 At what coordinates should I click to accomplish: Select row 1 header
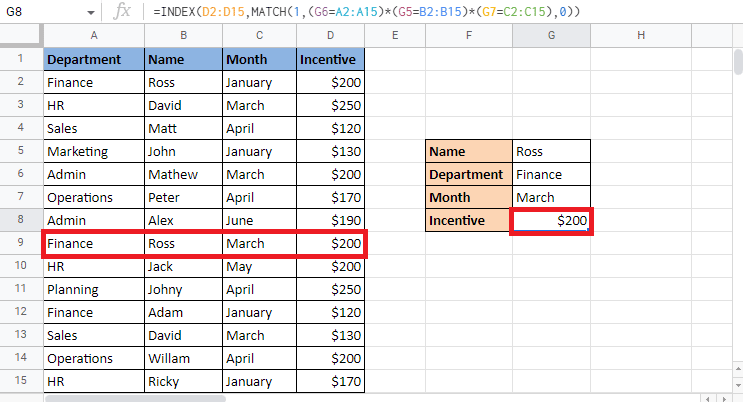(19, 59)
